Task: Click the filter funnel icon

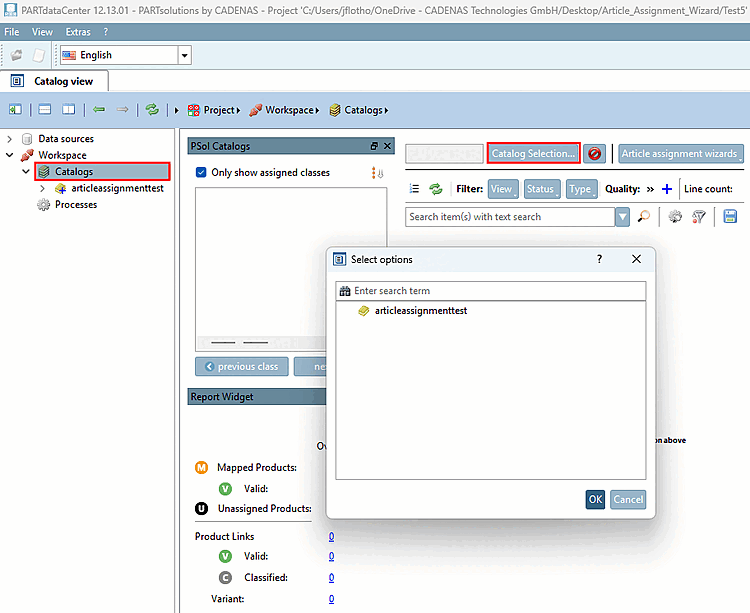Action: pos(699,217)
